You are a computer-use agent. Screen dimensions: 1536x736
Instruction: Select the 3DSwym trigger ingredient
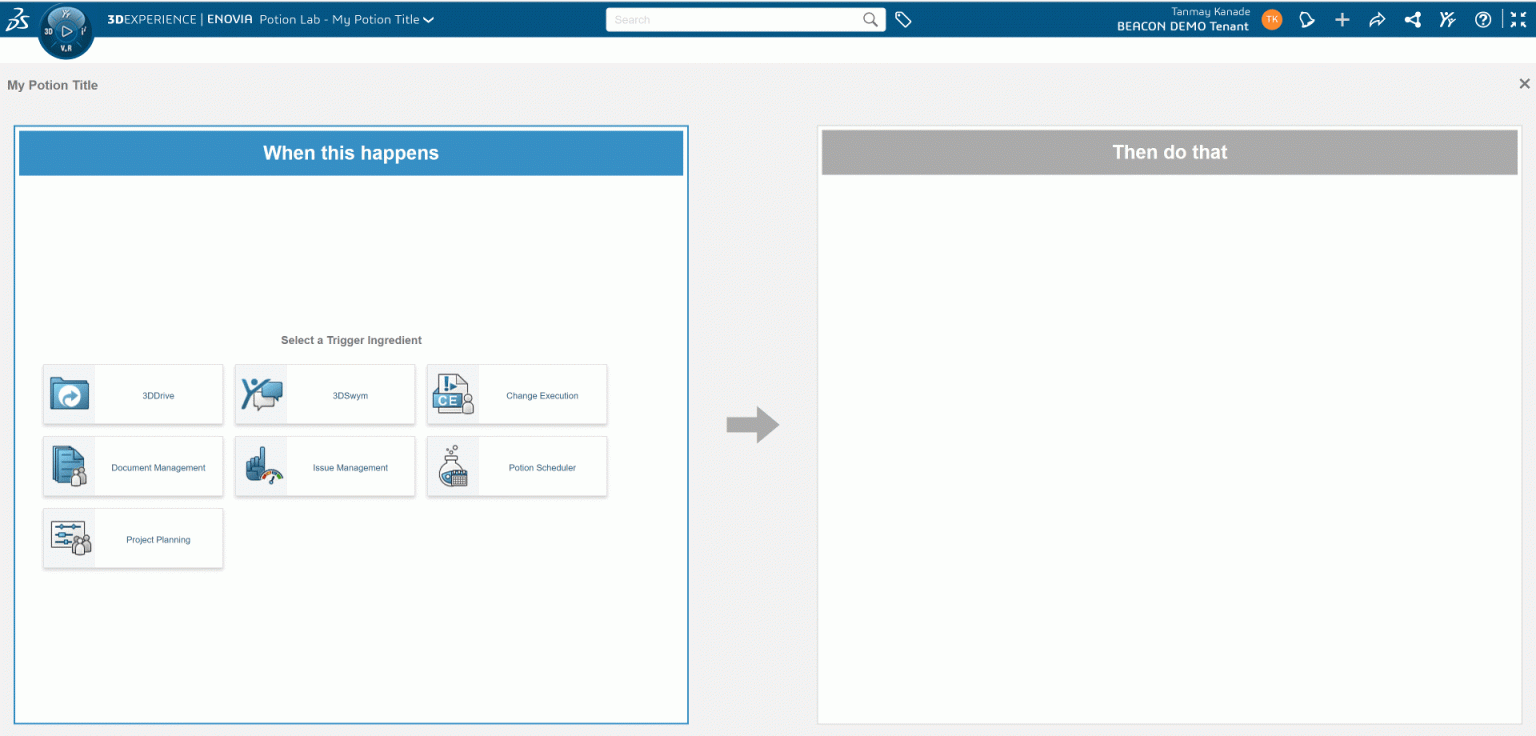click(325, 395)
